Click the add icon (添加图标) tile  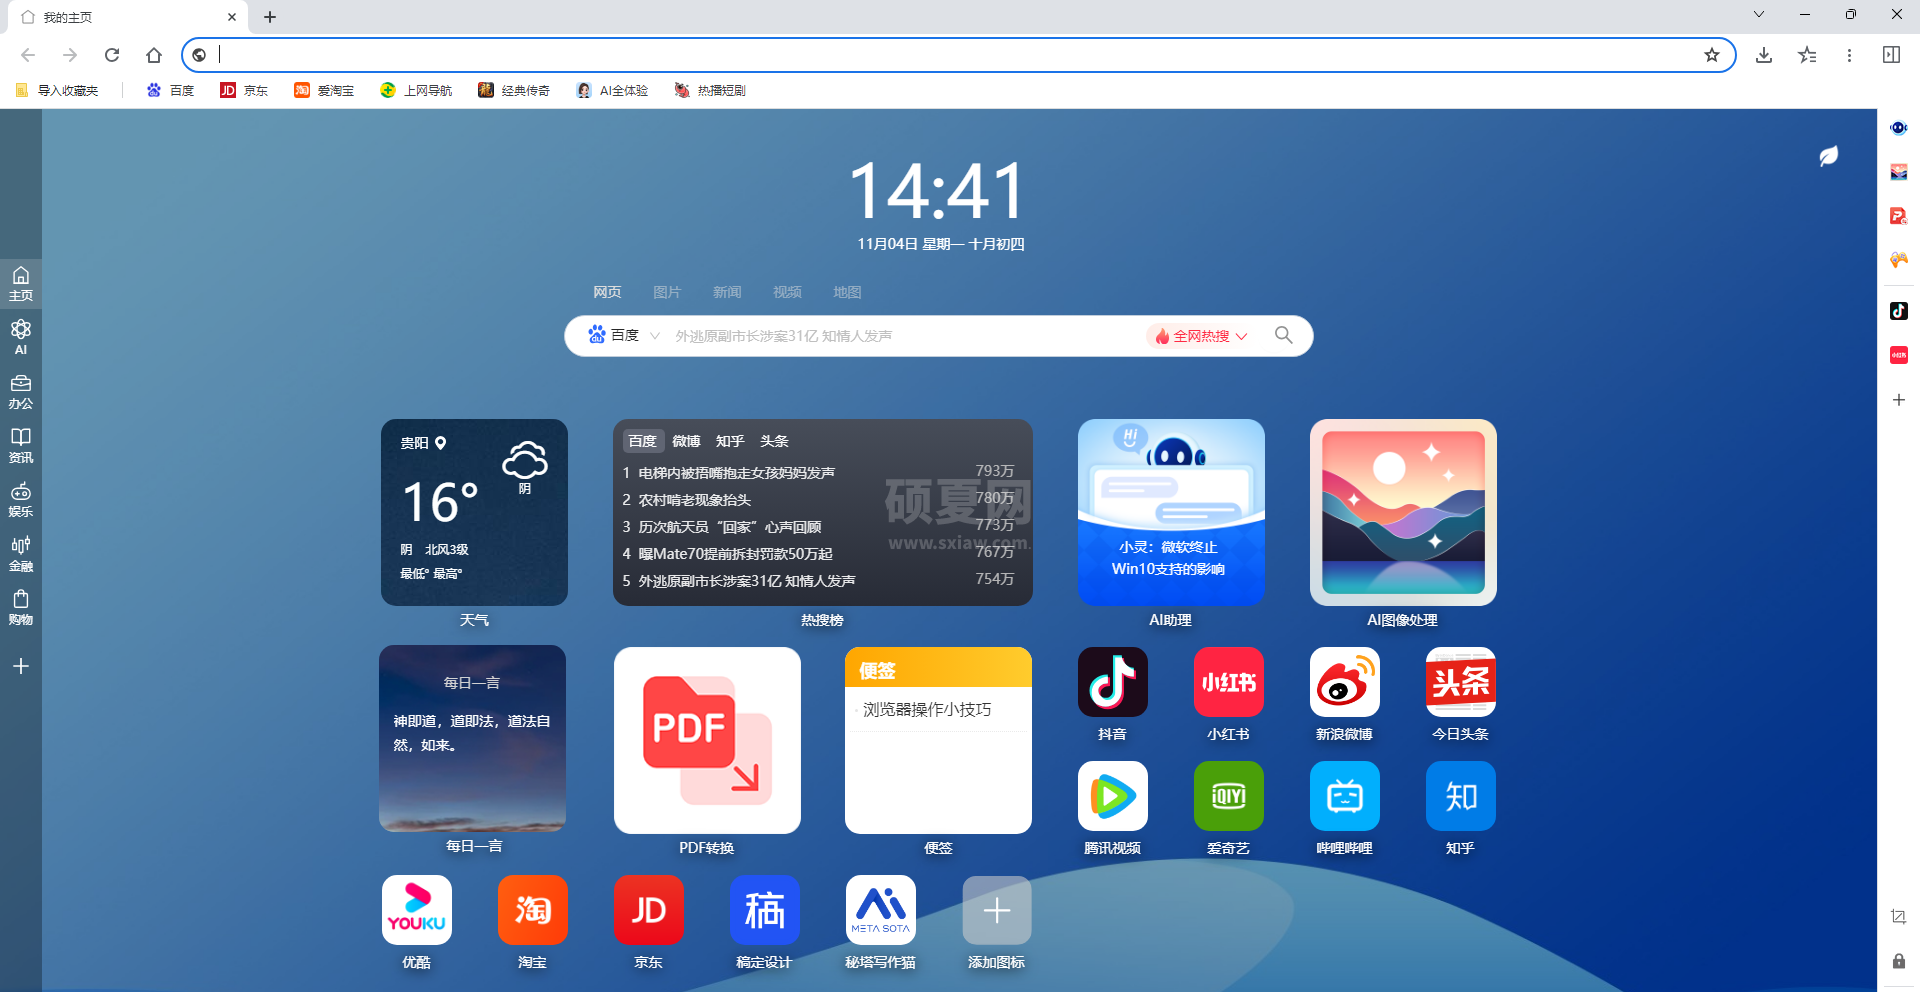pyautogui.click(x=996, y=910)
